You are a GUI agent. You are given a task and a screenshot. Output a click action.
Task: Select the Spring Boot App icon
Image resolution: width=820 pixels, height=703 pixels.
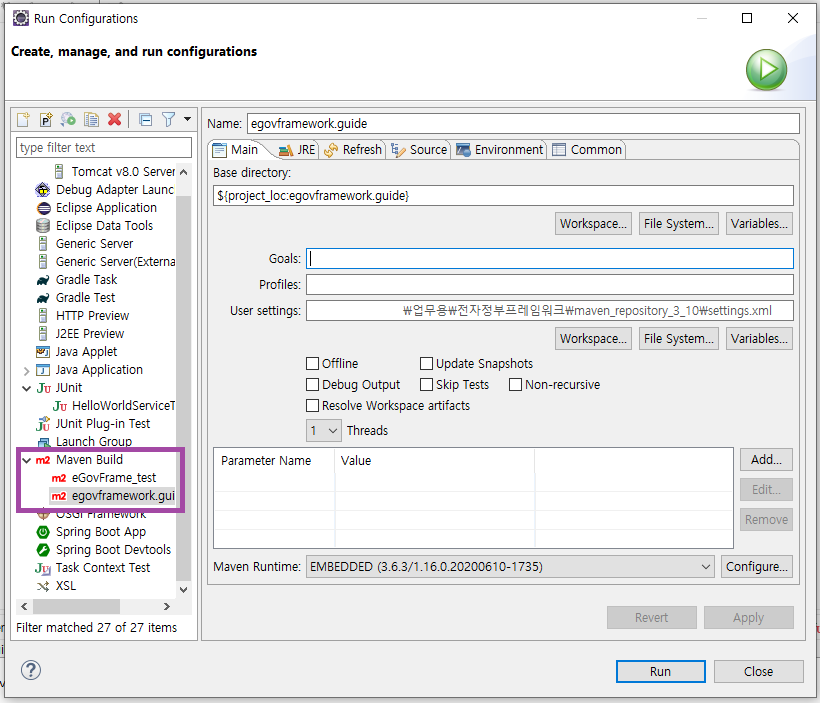point(43,532)
